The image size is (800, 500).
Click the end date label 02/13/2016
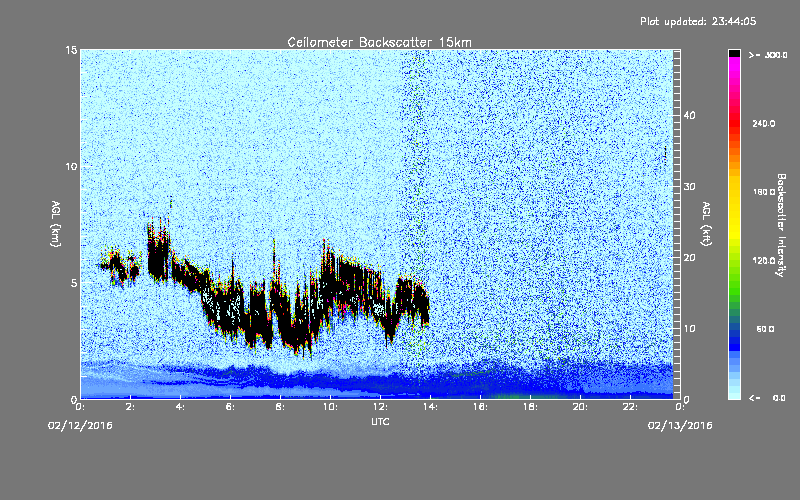[x=680, y=426]
